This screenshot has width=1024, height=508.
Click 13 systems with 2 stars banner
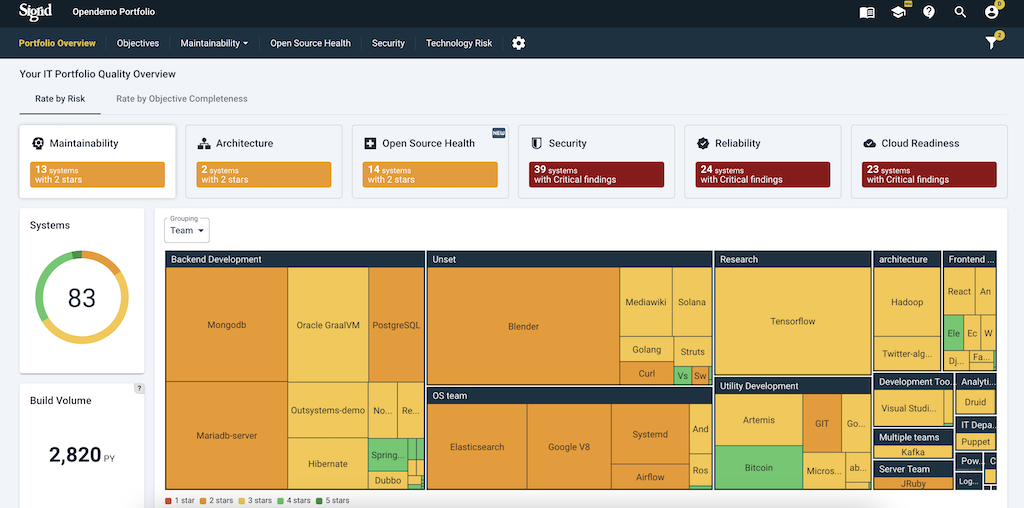pyautogui.click(x=97, y=174)
